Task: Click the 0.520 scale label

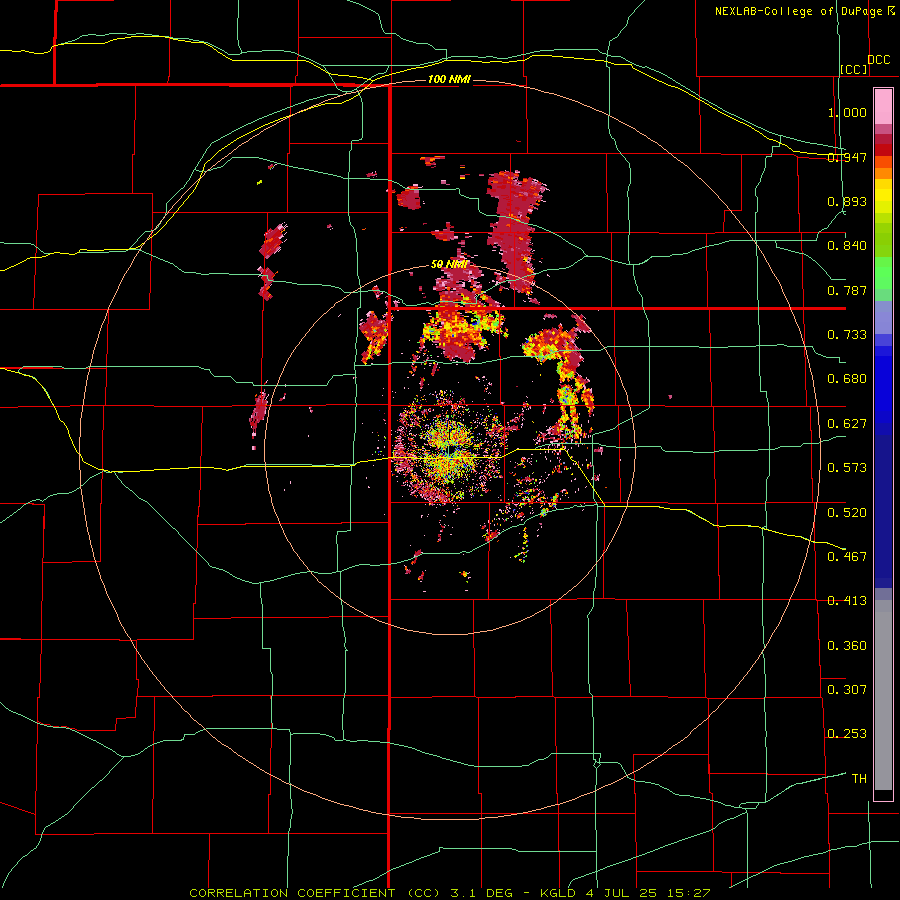Action: click(847, 513)
